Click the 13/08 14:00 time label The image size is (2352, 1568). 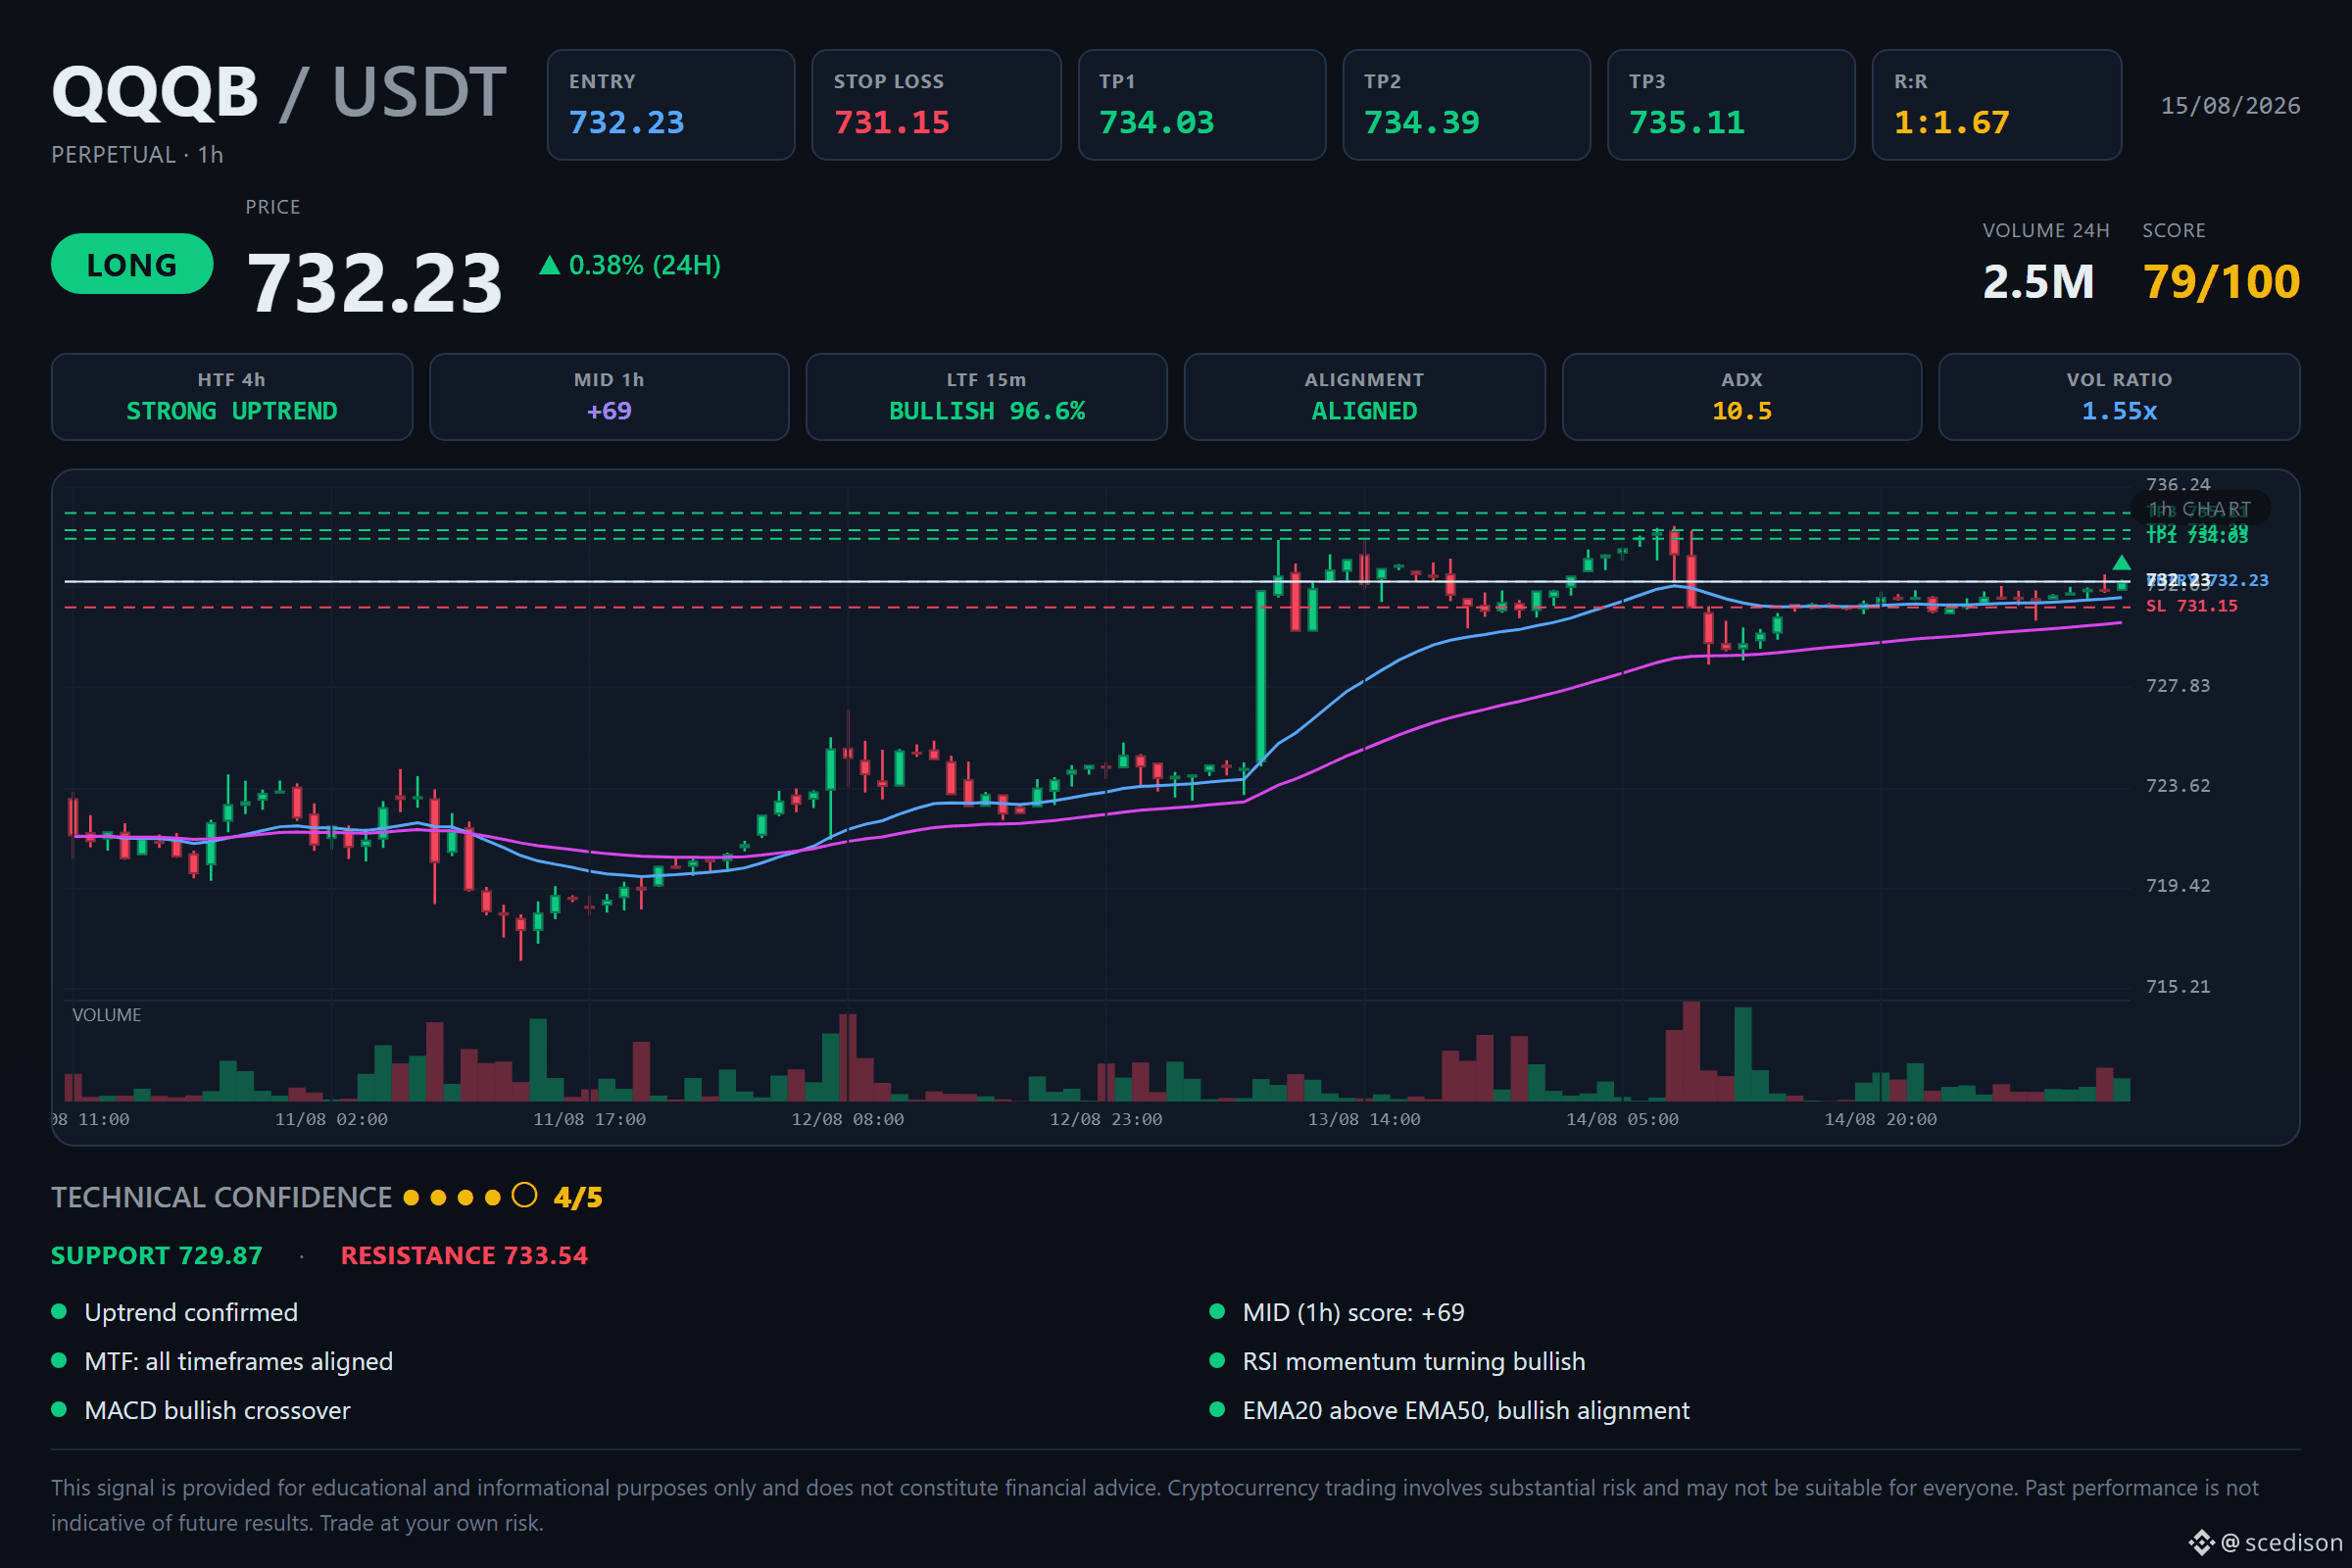coord(1364,1120)
